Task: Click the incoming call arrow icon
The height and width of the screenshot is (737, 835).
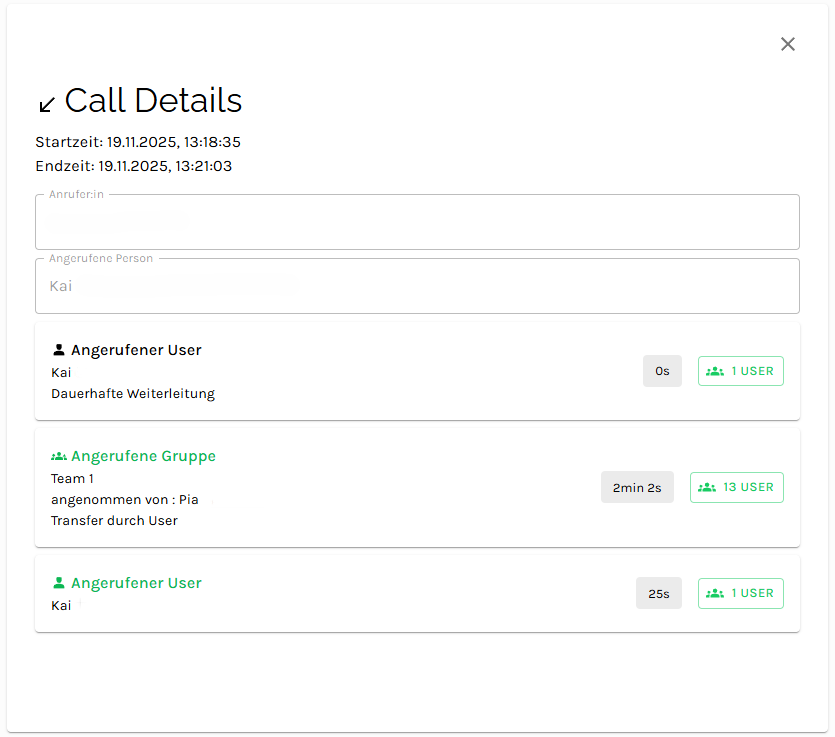Action: 46,104
